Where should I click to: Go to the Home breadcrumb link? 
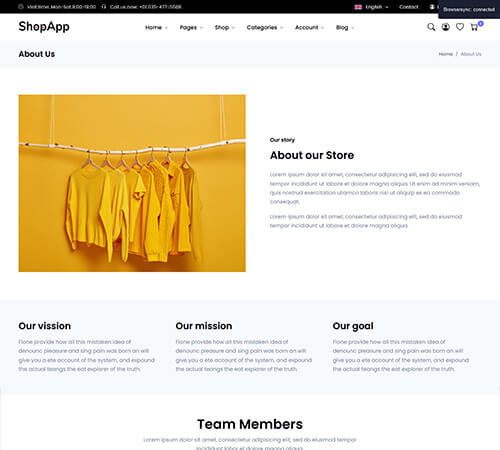point(445,54)
